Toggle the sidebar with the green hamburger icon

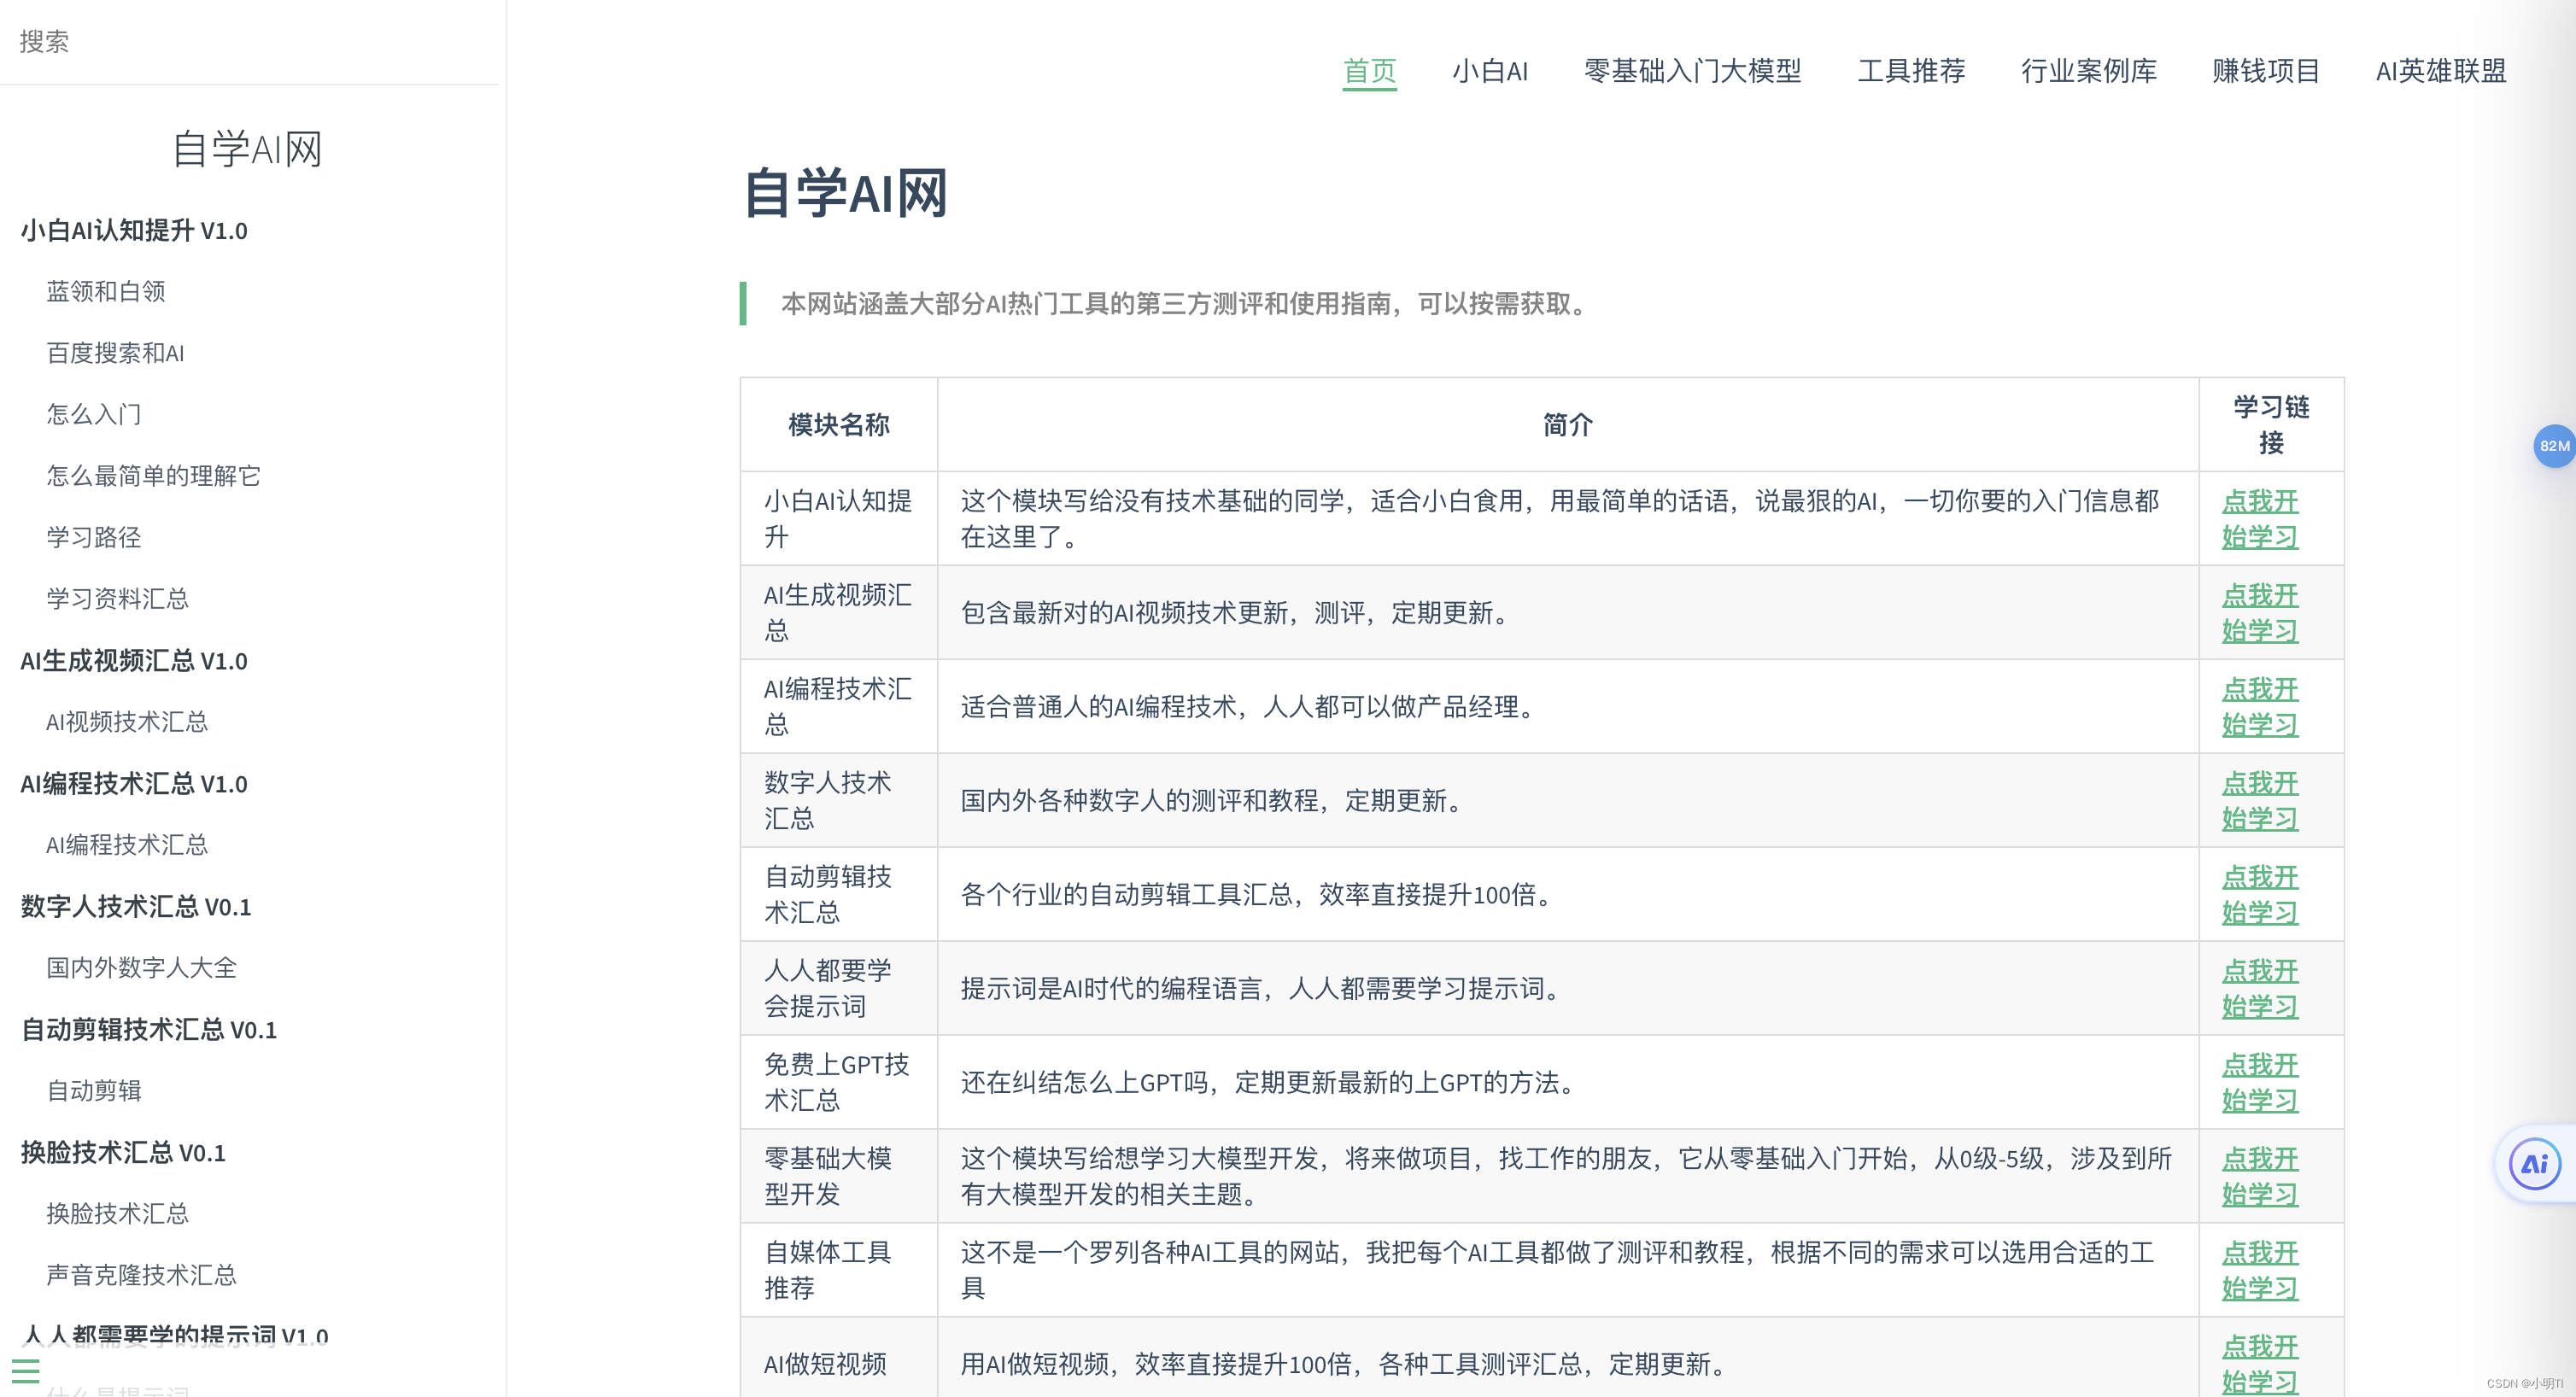(26, 1370)
